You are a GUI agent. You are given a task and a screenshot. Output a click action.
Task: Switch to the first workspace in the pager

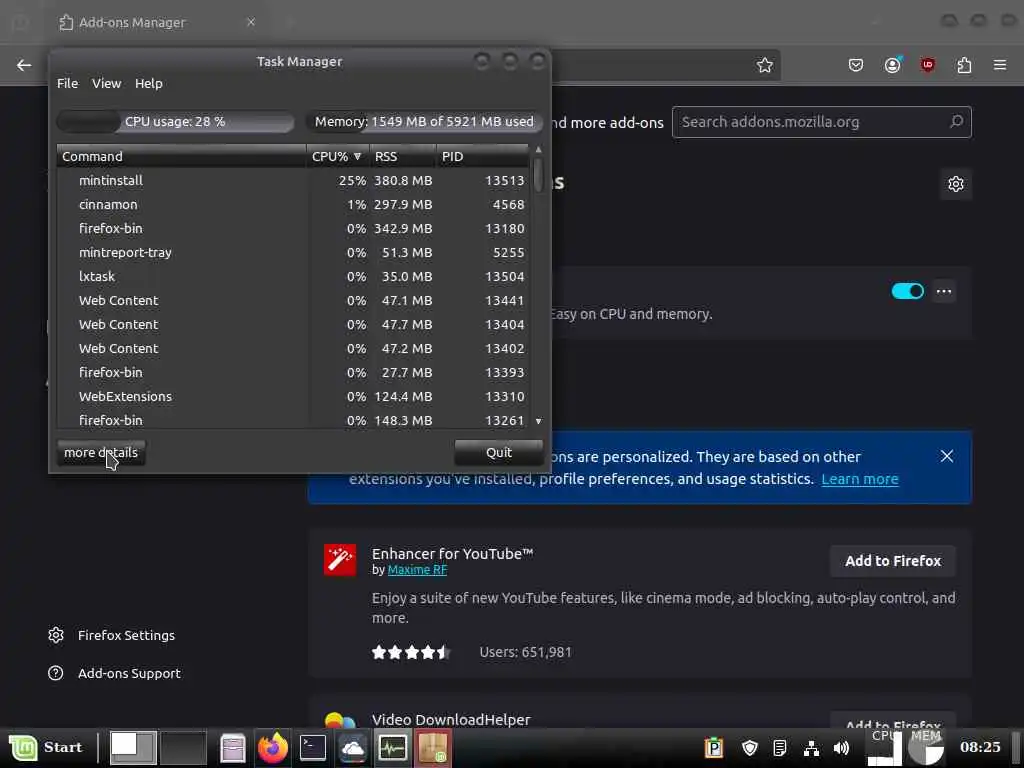[x=133, y=748]
